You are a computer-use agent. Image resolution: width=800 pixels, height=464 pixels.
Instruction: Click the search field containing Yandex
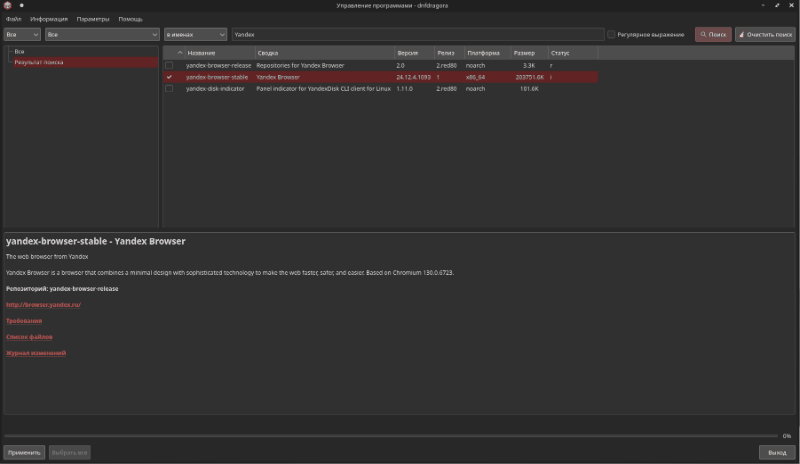[x=418, y=35]
